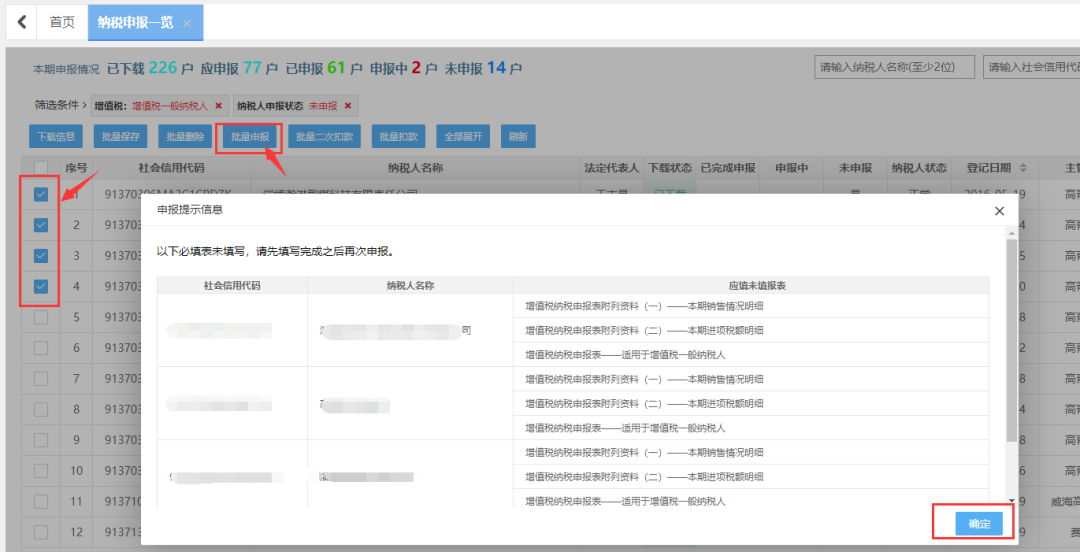This screenshot has height=552, width=1080.
Task: Click the 下载信息 button
Action: click(x=56, y=136)
